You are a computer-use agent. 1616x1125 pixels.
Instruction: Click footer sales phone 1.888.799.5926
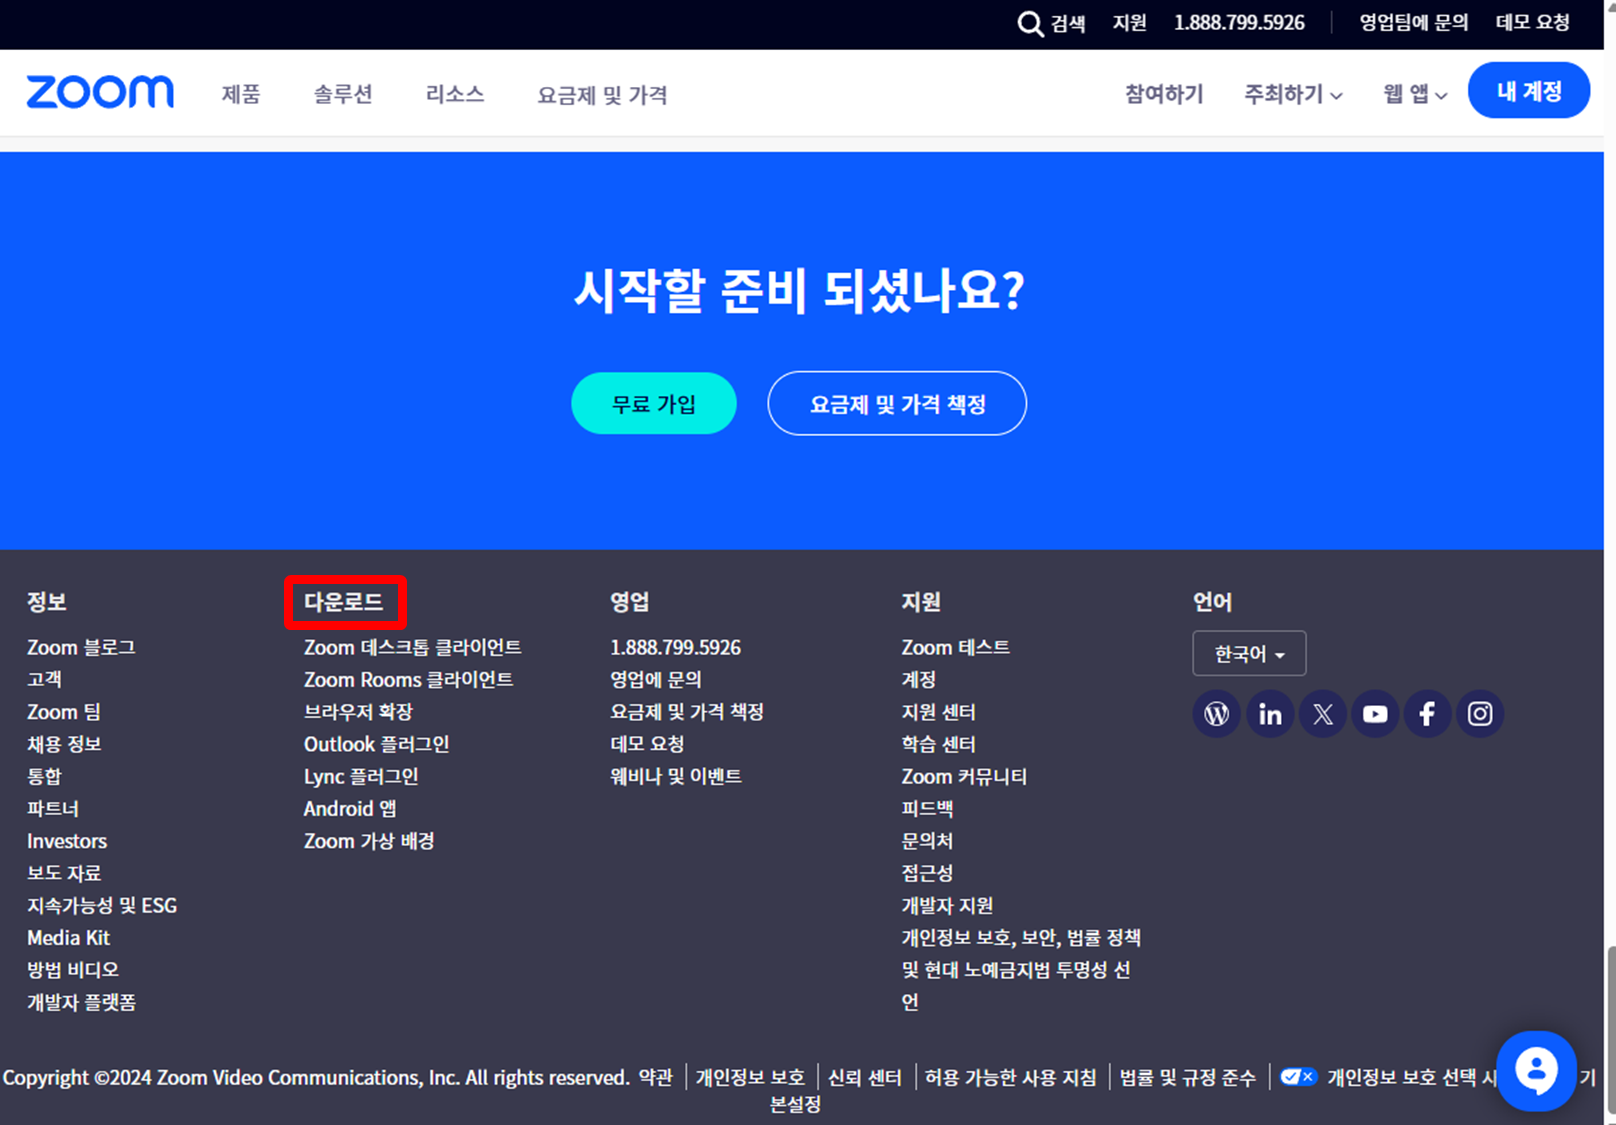pos(676,647)
